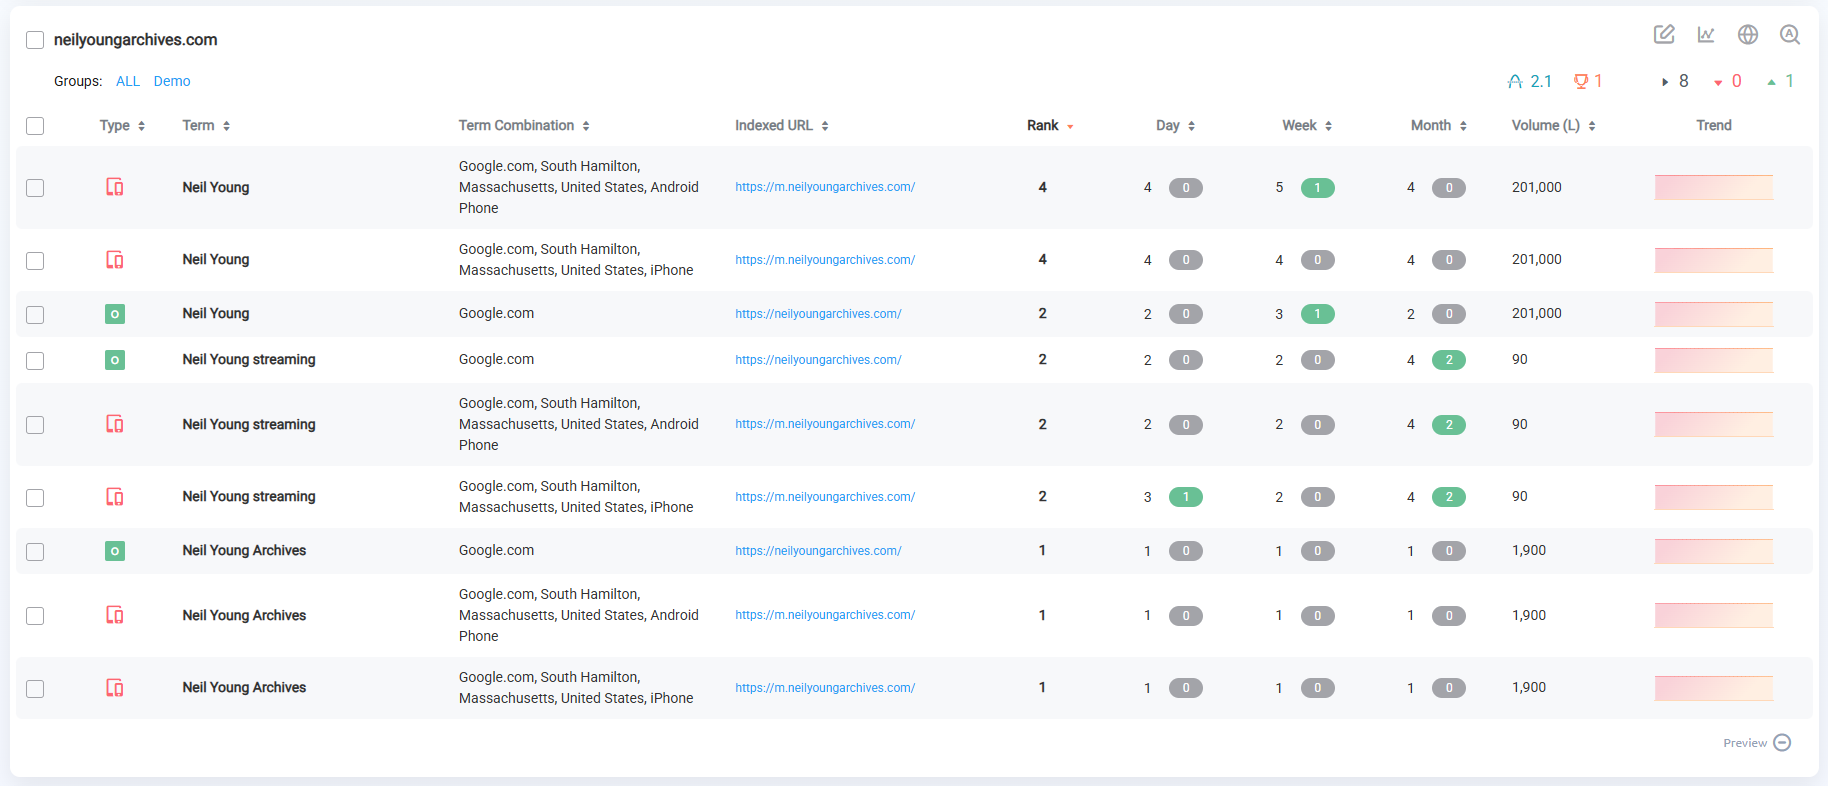Check the Neil Young Archives iPhone row checkbox
This screenshot has width=1828, height=786.
pyautogui.click(x=35, y=689)
